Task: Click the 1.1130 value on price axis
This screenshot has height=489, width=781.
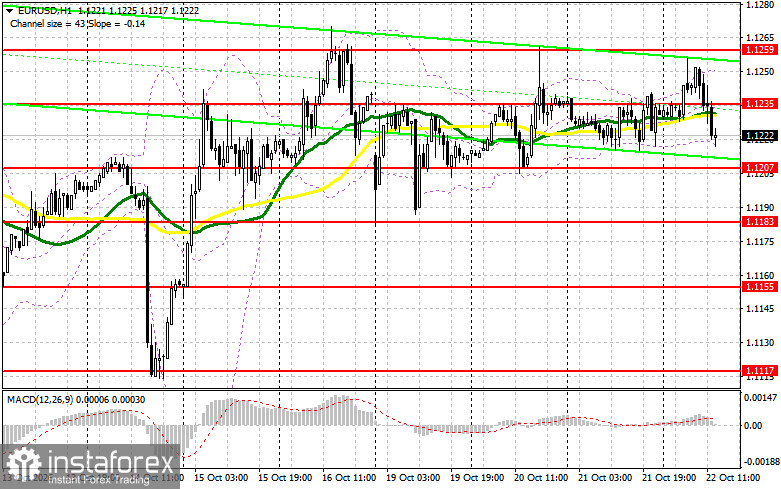Action: [760, 343]
